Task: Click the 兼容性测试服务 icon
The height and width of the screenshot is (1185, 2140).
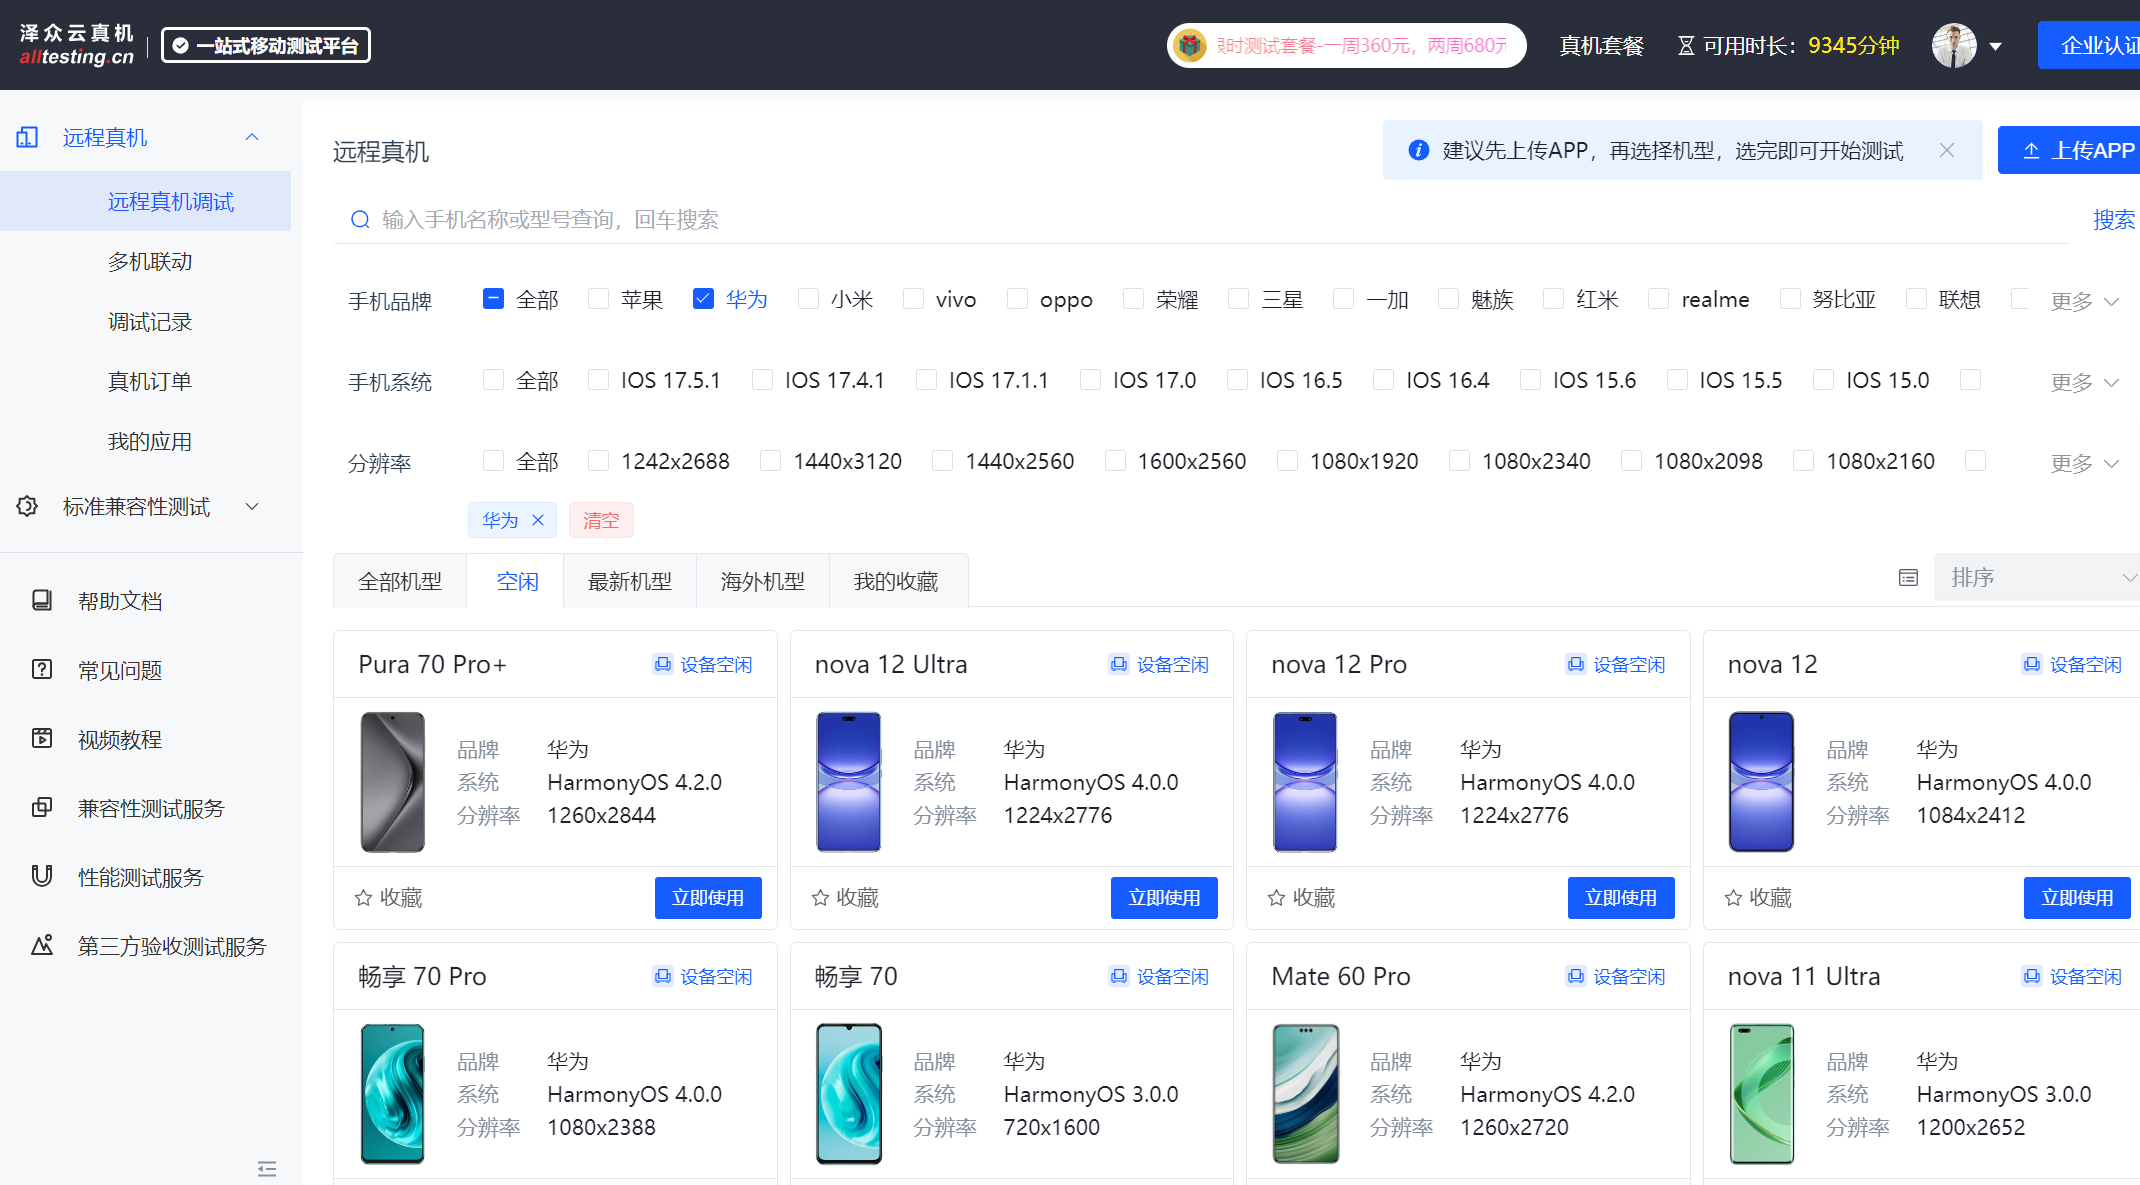Action: point(42,807)
